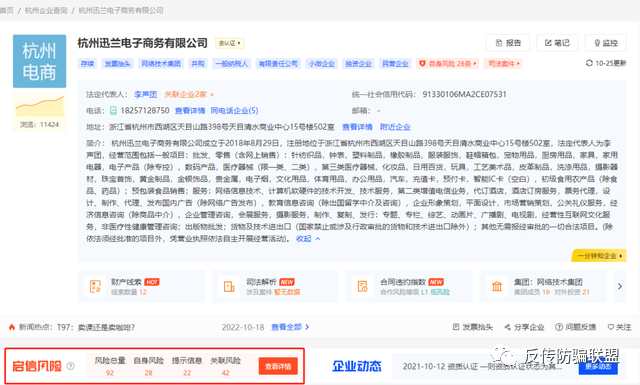Expand the 去认证 certification badge
The width and height of the screenshot is (640, 385).
point(229,43)
